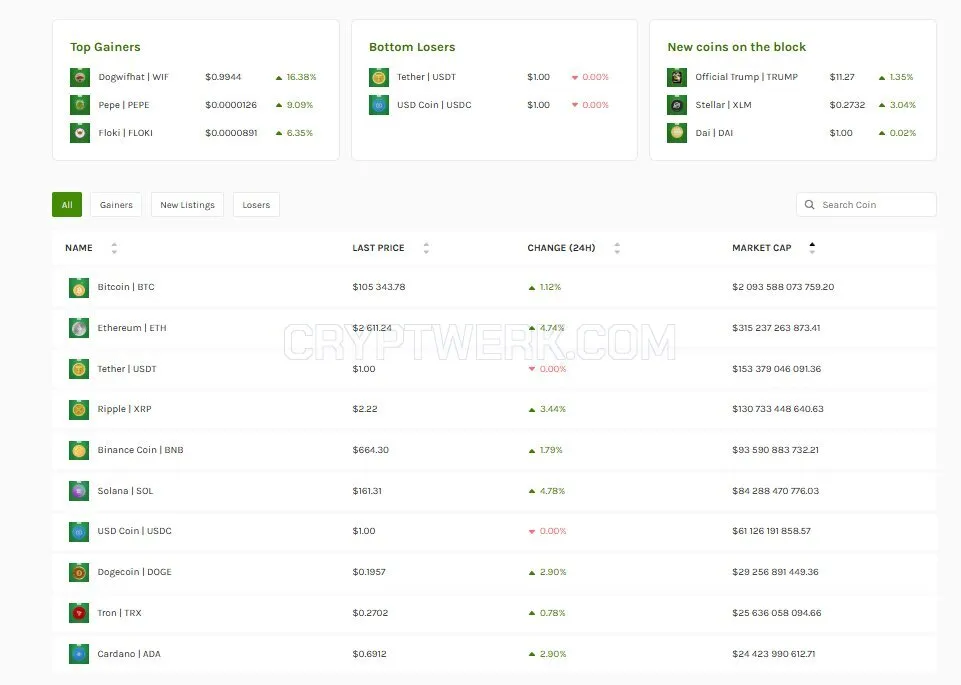Image resolution: width=961 pixels, height=685 pixels.
Task: Click Ethereum price $2 611.24
Action: tap(372, 328)
